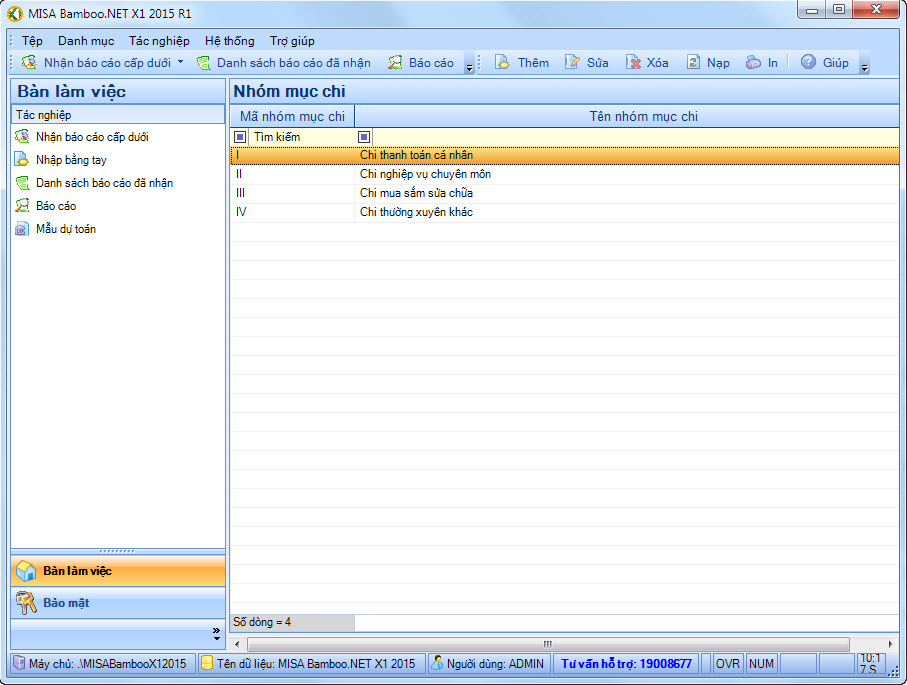Screen dimensions: 907x685
Task: Open the Tác nghiệp menu
Action: pyautogui.click(x=159, y=40)
